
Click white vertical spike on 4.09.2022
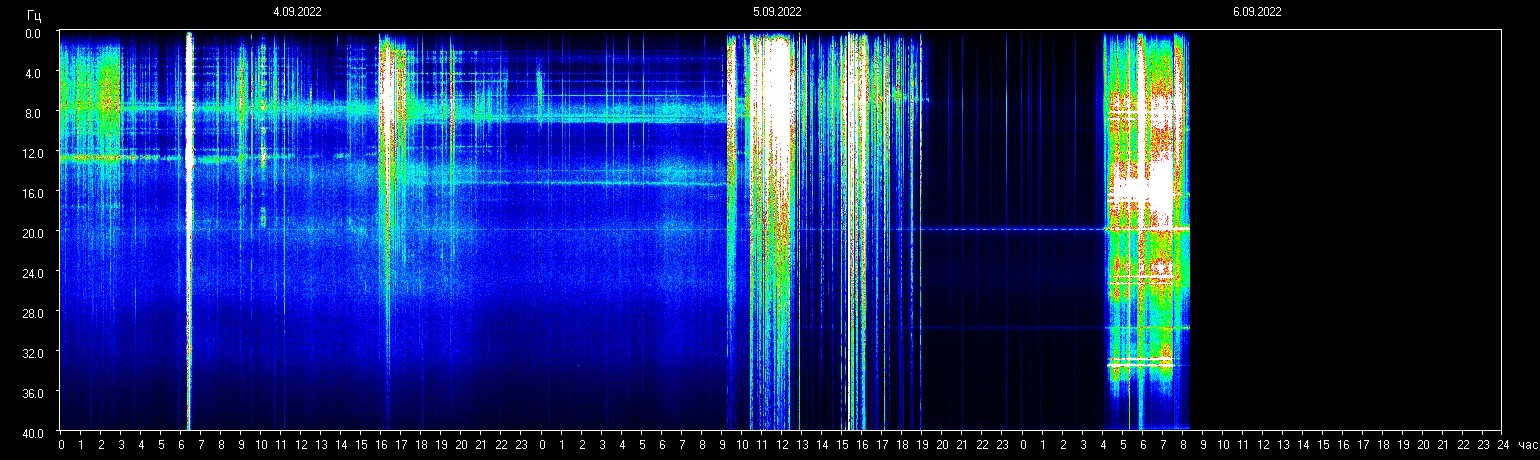189,200
